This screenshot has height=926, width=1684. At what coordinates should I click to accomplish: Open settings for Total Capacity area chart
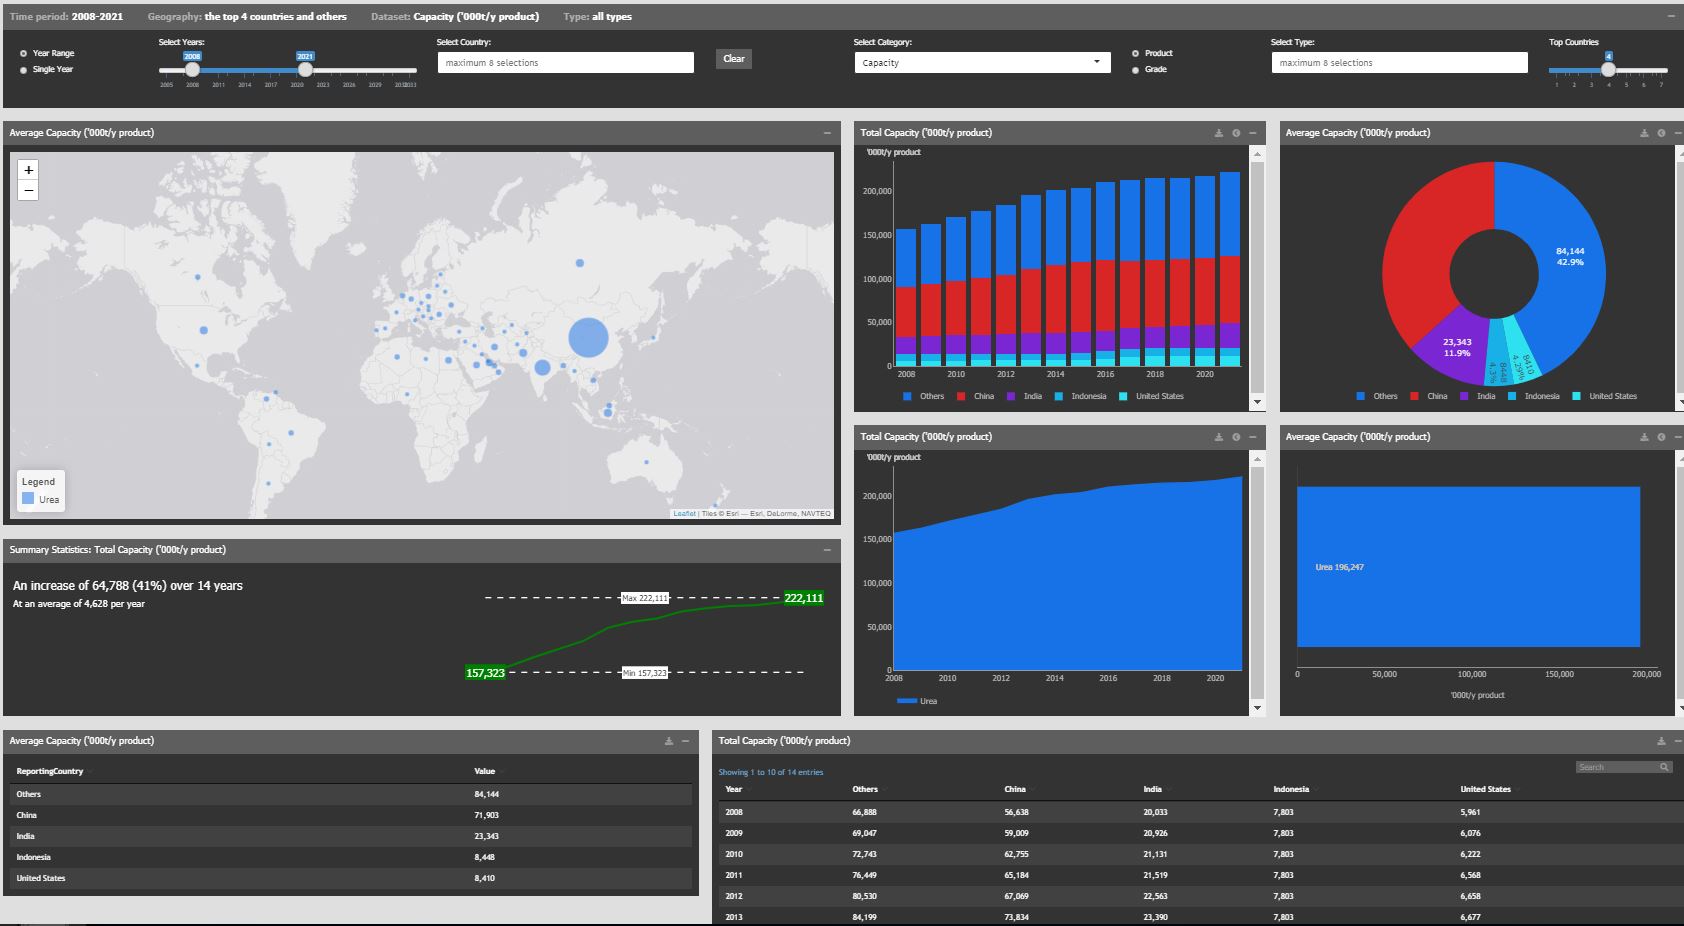click(x=1236, y=437)
